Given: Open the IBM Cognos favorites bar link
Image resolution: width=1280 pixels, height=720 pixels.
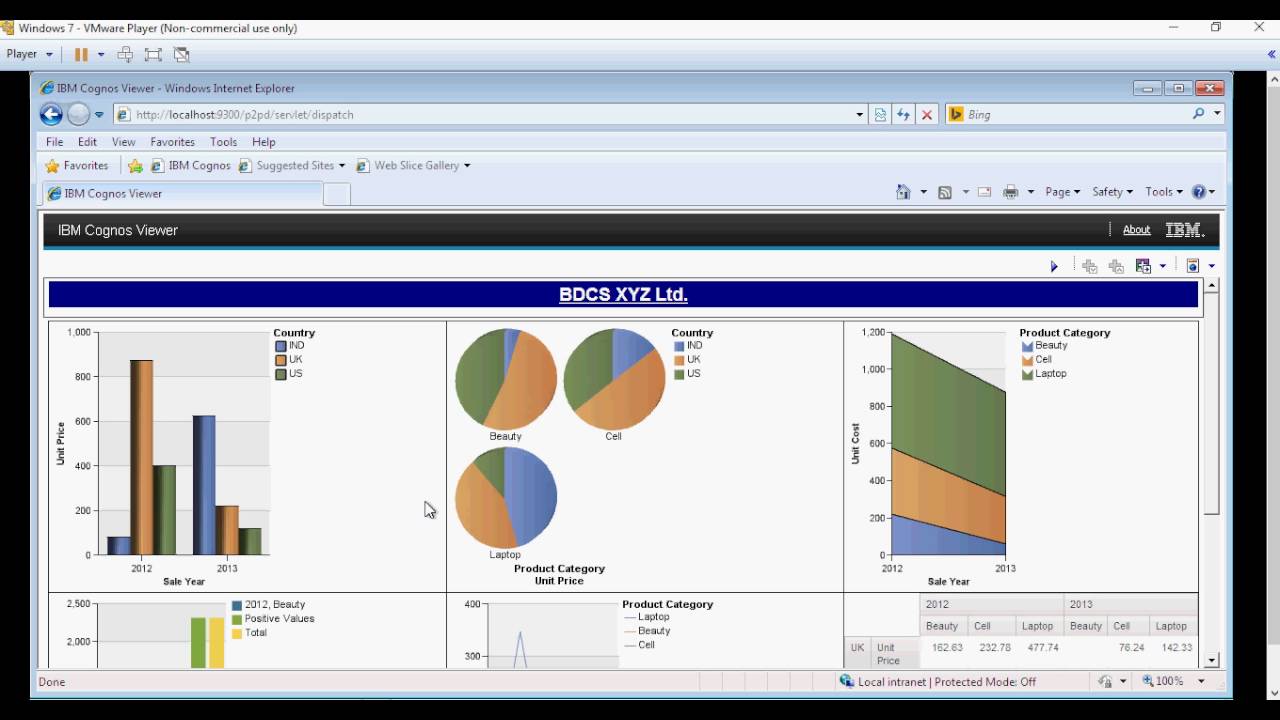Looking at the screenshot, I should pos(190,165).
